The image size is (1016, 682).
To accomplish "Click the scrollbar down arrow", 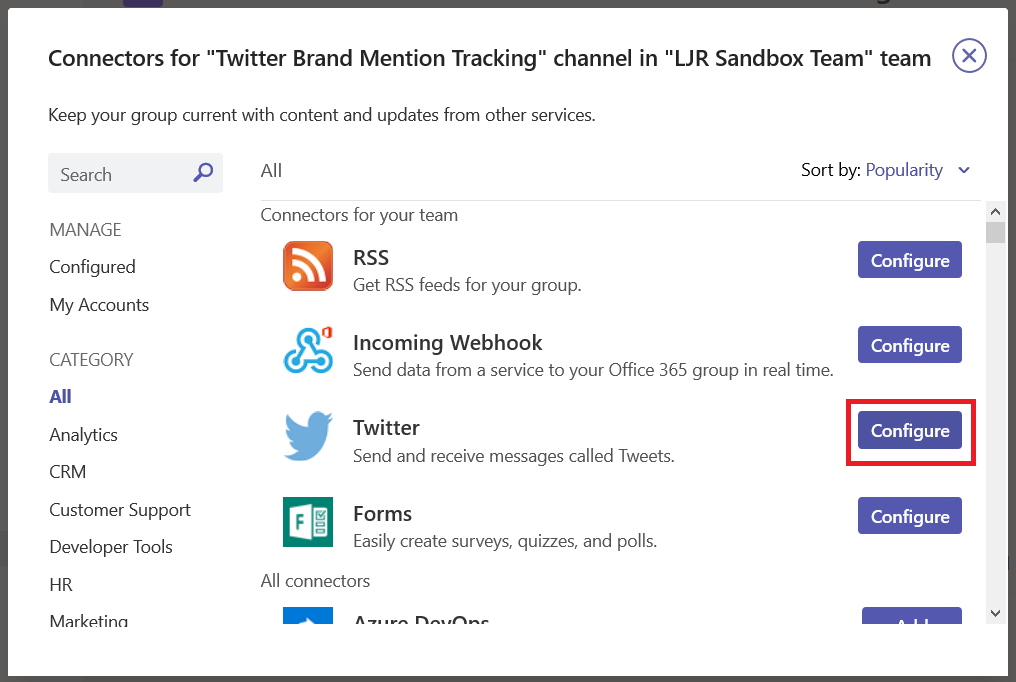I will tap(995, 613).
